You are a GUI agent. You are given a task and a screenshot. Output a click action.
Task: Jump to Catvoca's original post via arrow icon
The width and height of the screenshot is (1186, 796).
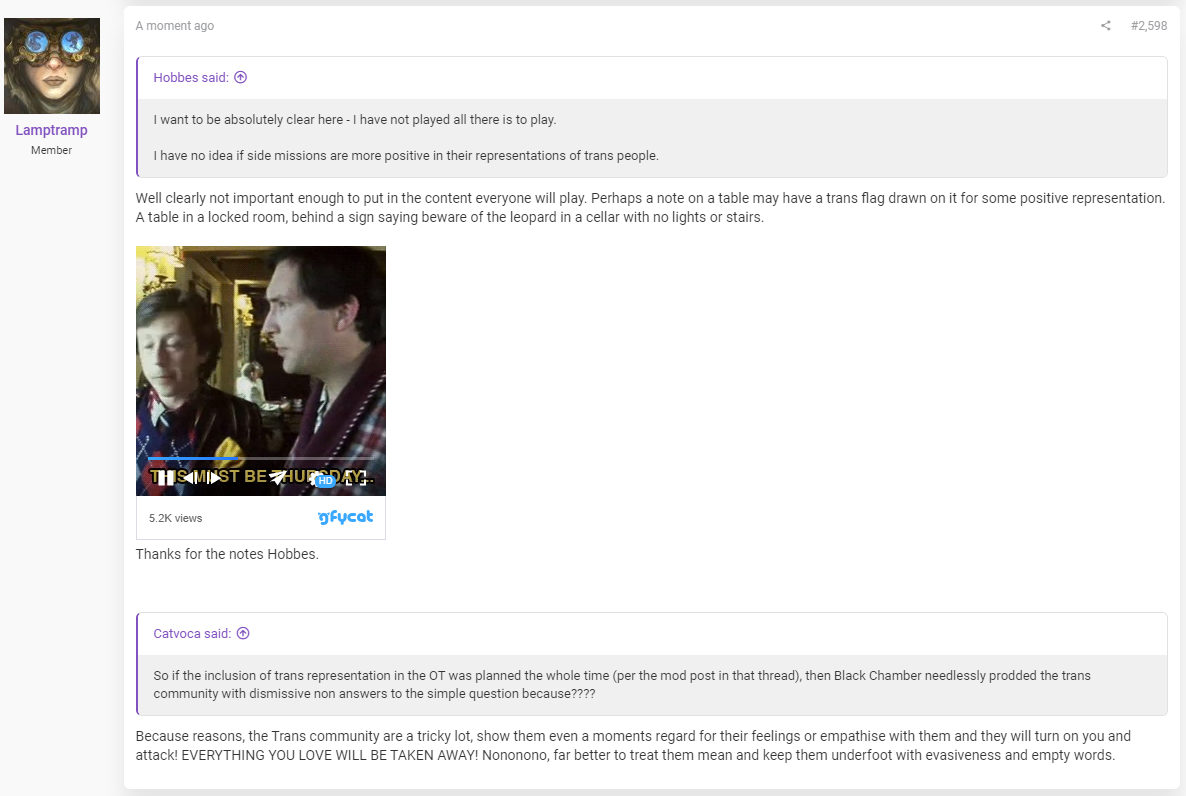click(243, 633)
